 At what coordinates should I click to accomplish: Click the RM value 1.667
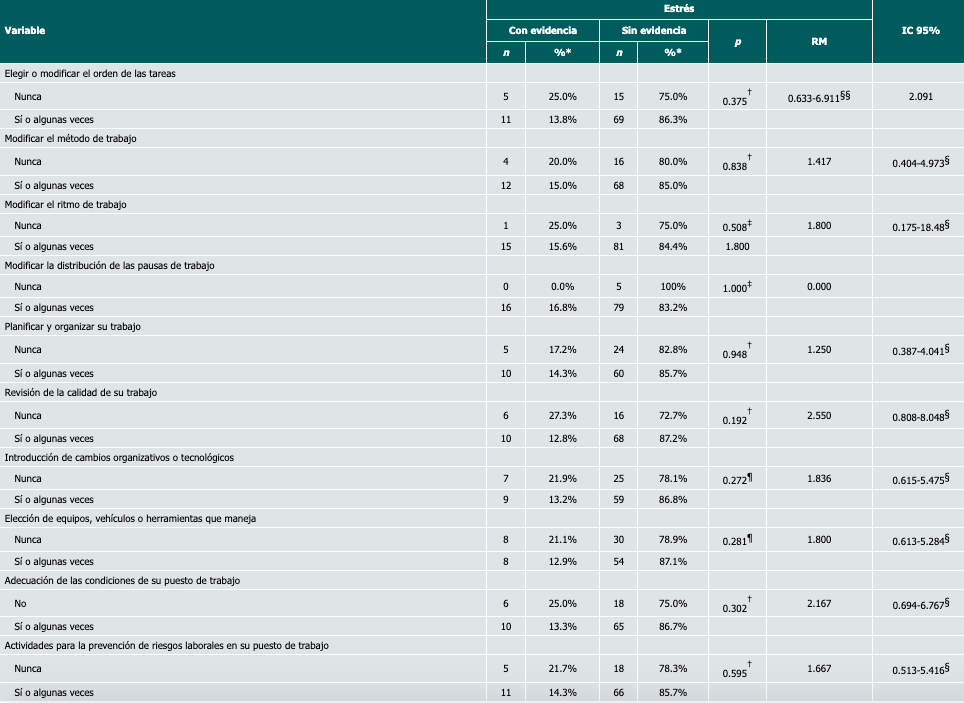pyautogui.click(x=818, y=669)
